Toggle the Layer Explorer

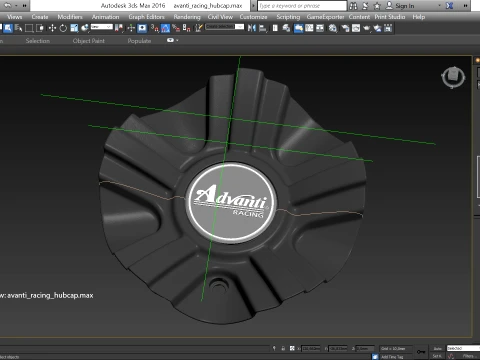point(286,28)
